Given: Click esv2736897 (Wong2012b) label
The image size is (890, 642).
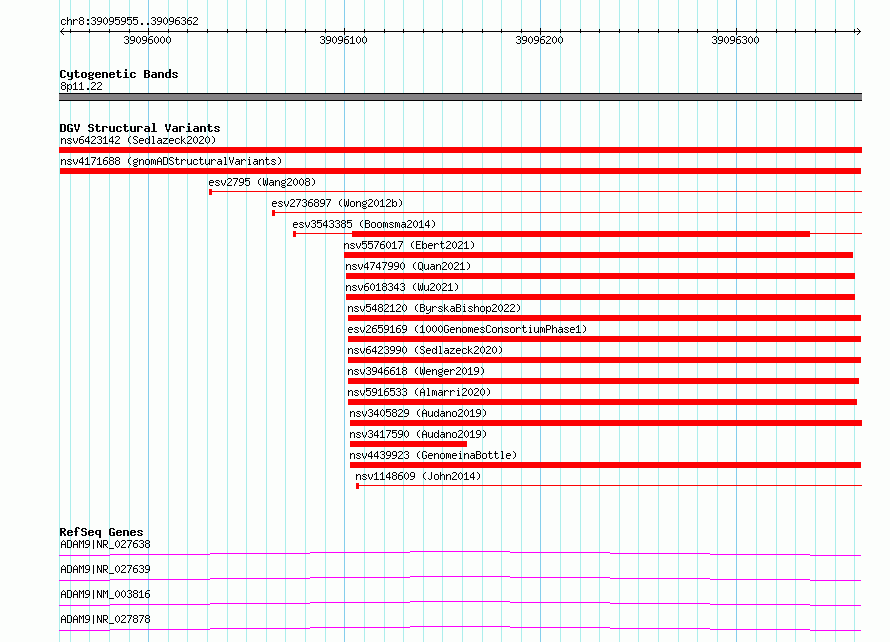Looking at the screenshot, I should pyautogui.click(x=337, y=203).
